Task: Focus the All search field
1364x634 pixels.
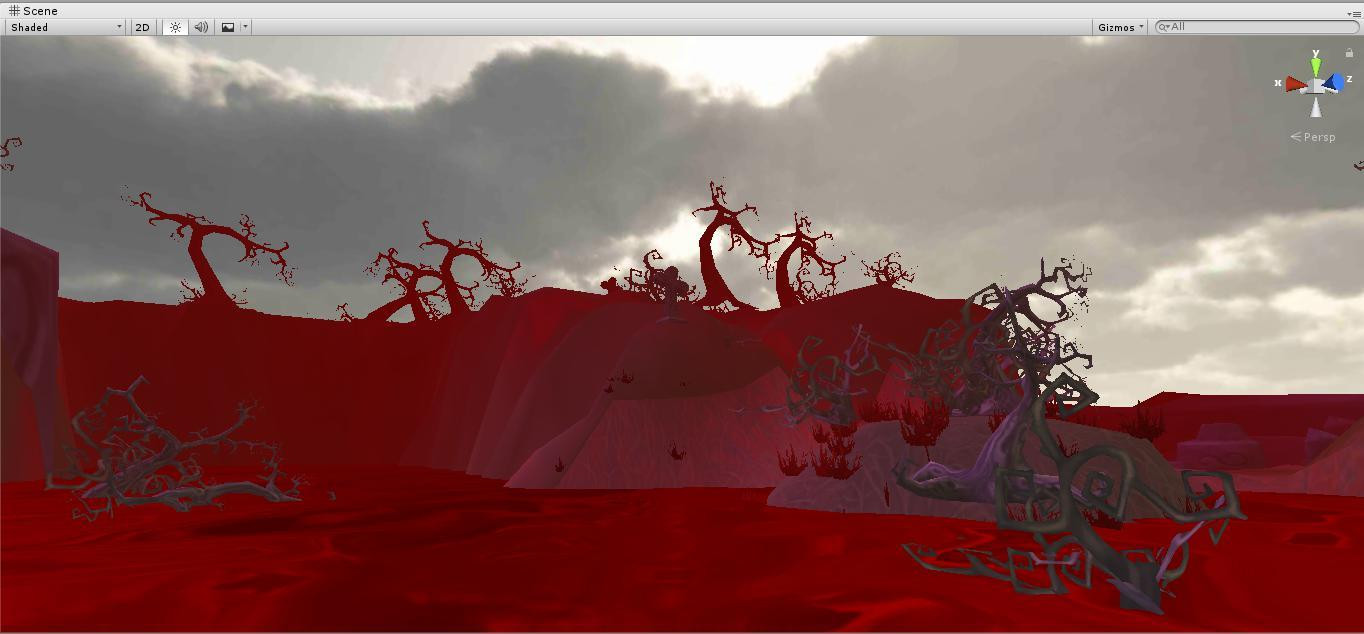Action: click(x=1257, y=27)
